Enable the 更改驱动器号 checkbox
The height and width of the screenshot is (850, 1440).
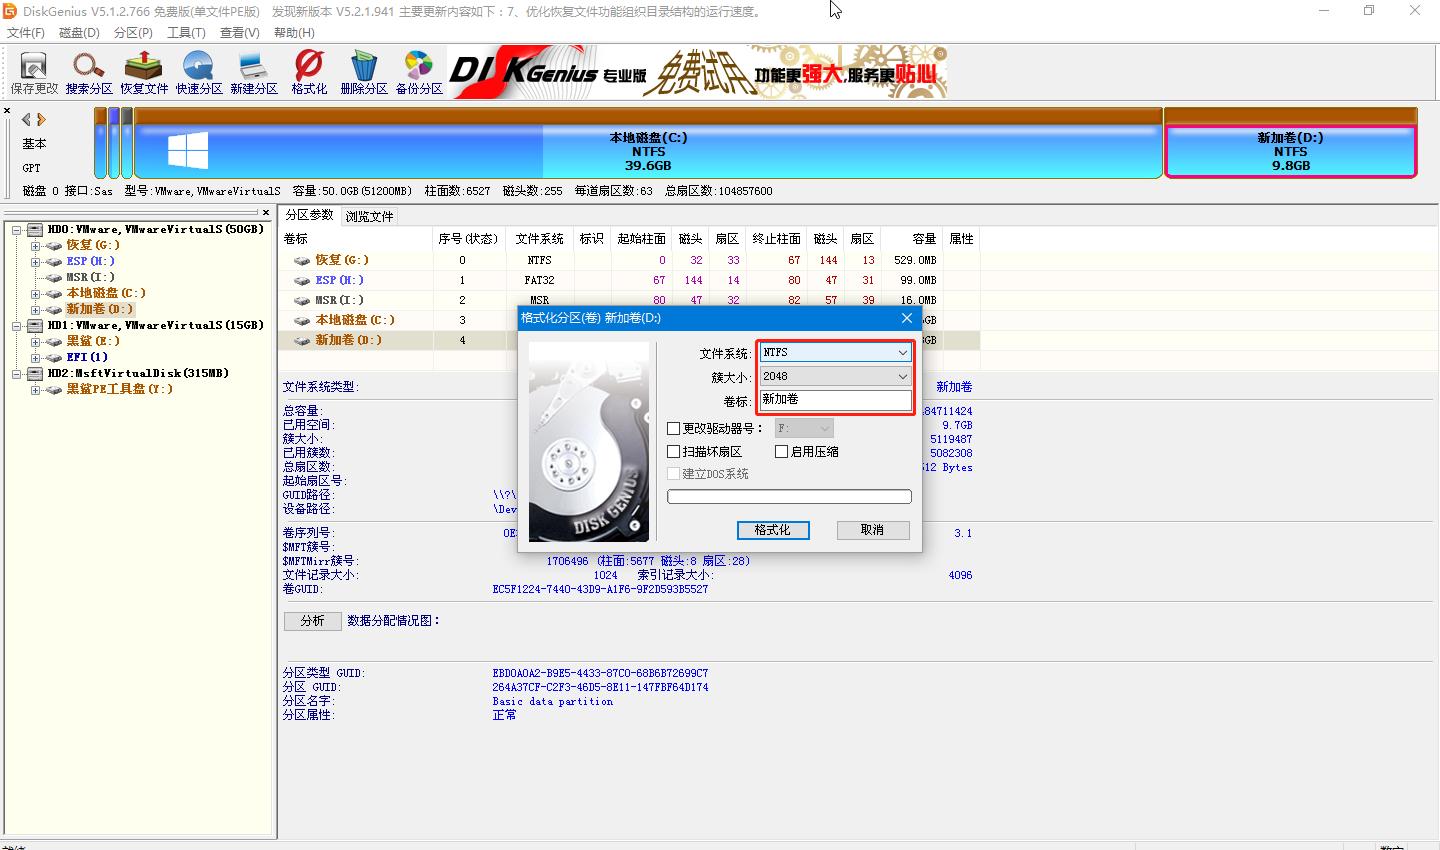pyautogui.click(x=674, y=428)
